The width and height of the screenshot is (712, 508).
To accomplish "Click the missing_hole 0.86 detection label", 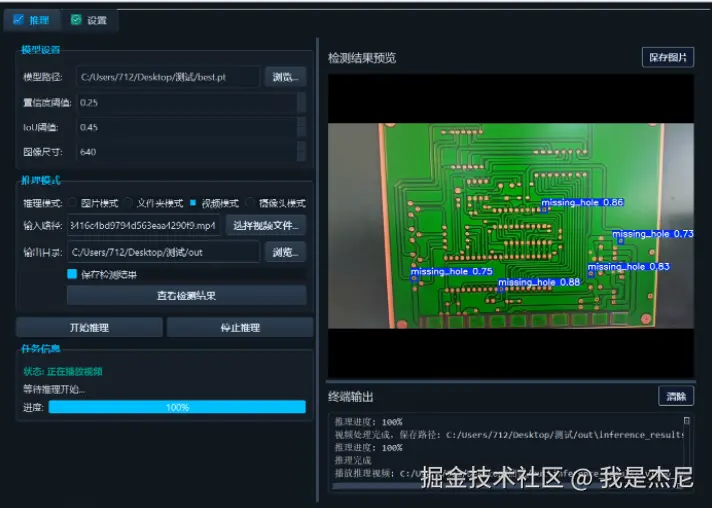I will coord(582,202).
